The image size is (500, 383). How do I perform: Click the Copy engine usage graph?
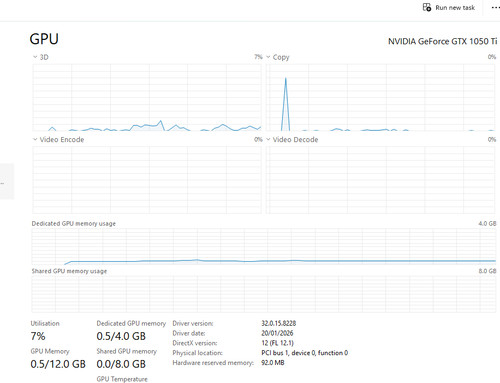[x=381, y=97]
